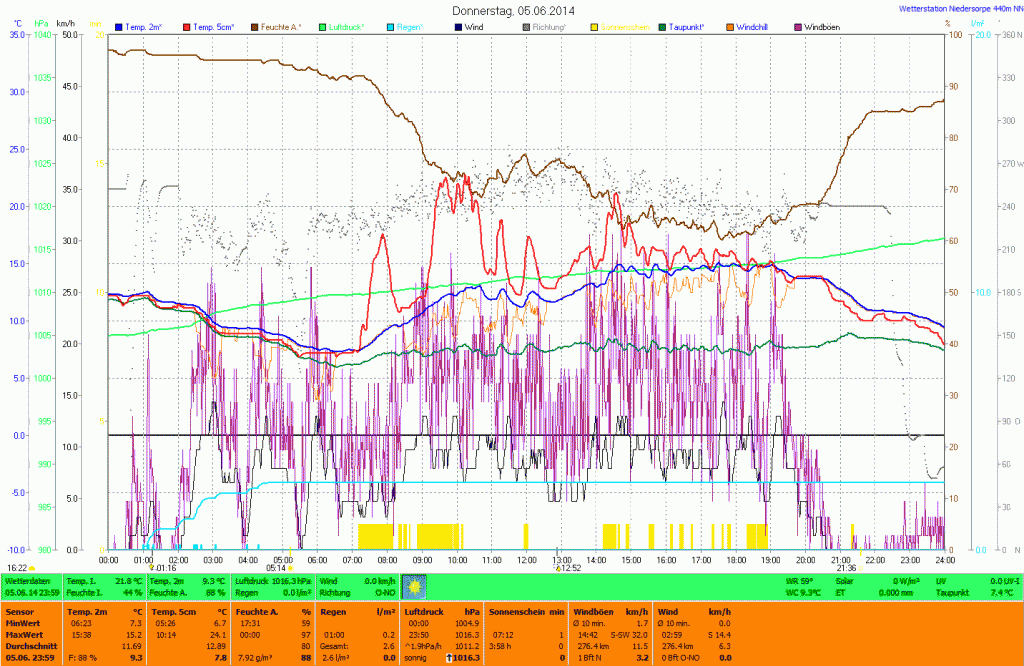Click the moon marker at 01:16
The width and height of the screenshot is (1024, 666).
point(152,567)
